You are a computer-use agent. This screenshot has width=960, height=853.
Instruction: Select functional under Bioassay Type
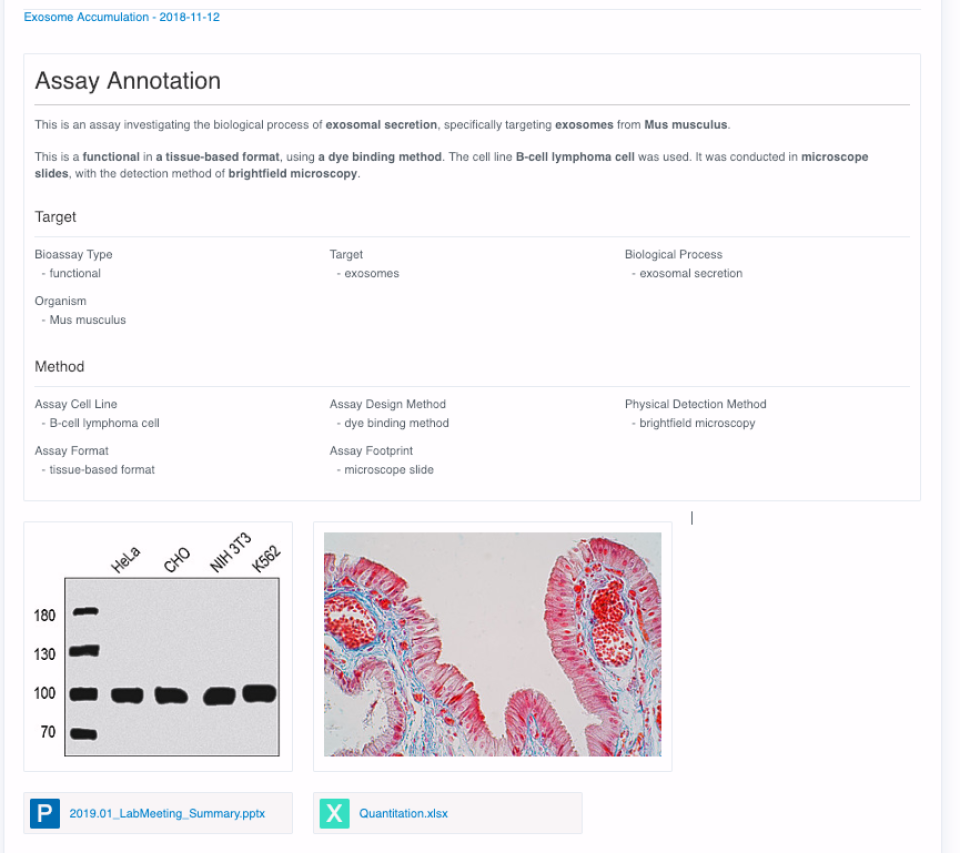(x=72, y=273)
